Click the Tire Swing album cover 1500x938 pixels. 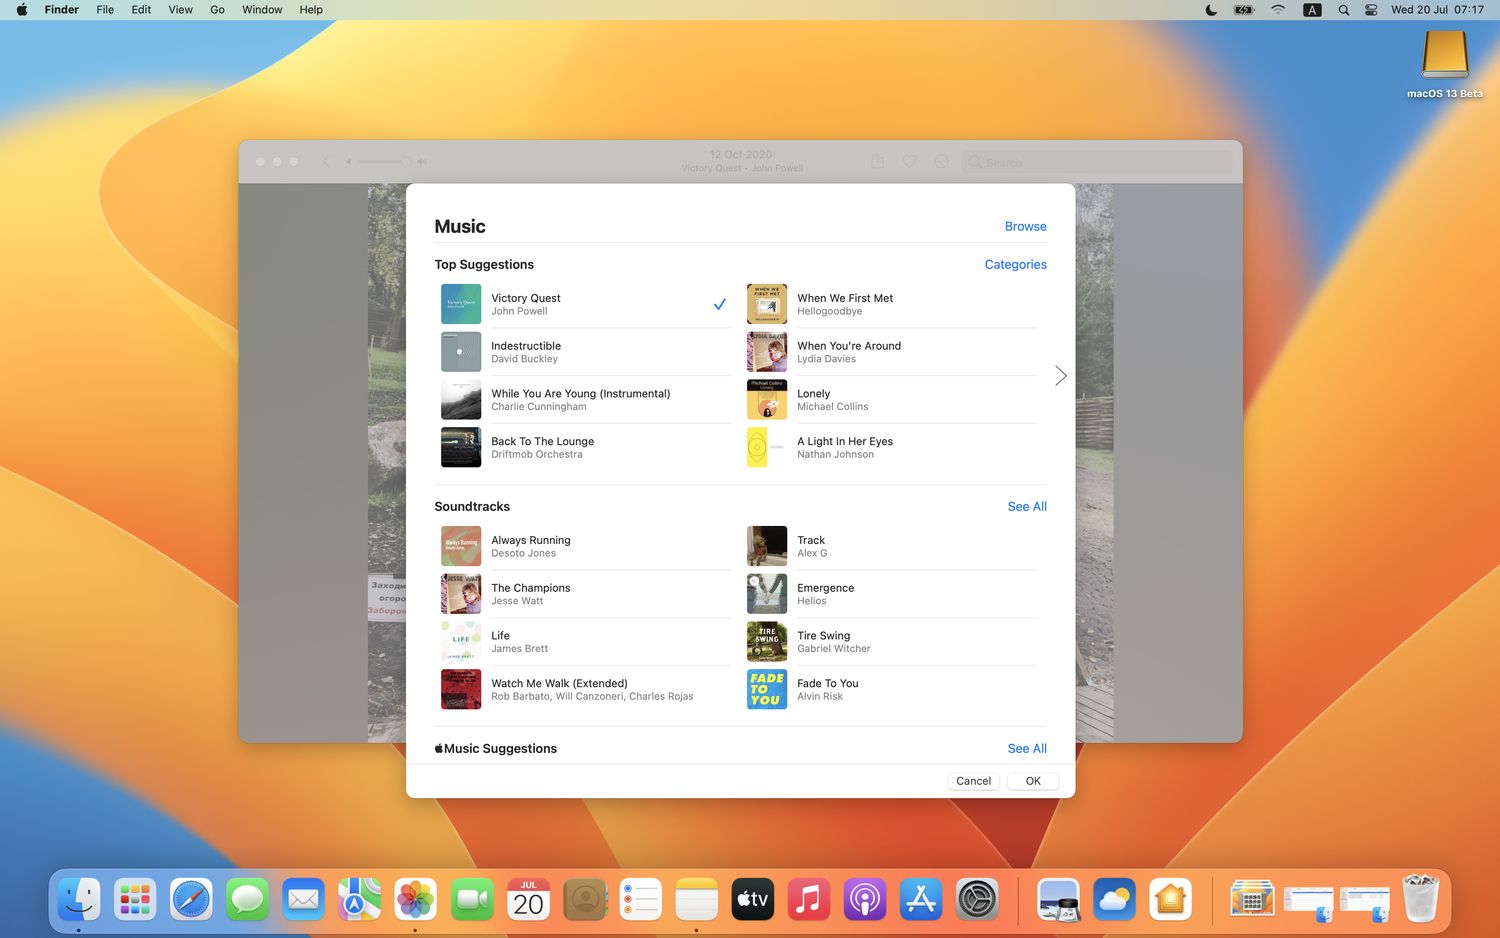[x=767, y=641]
